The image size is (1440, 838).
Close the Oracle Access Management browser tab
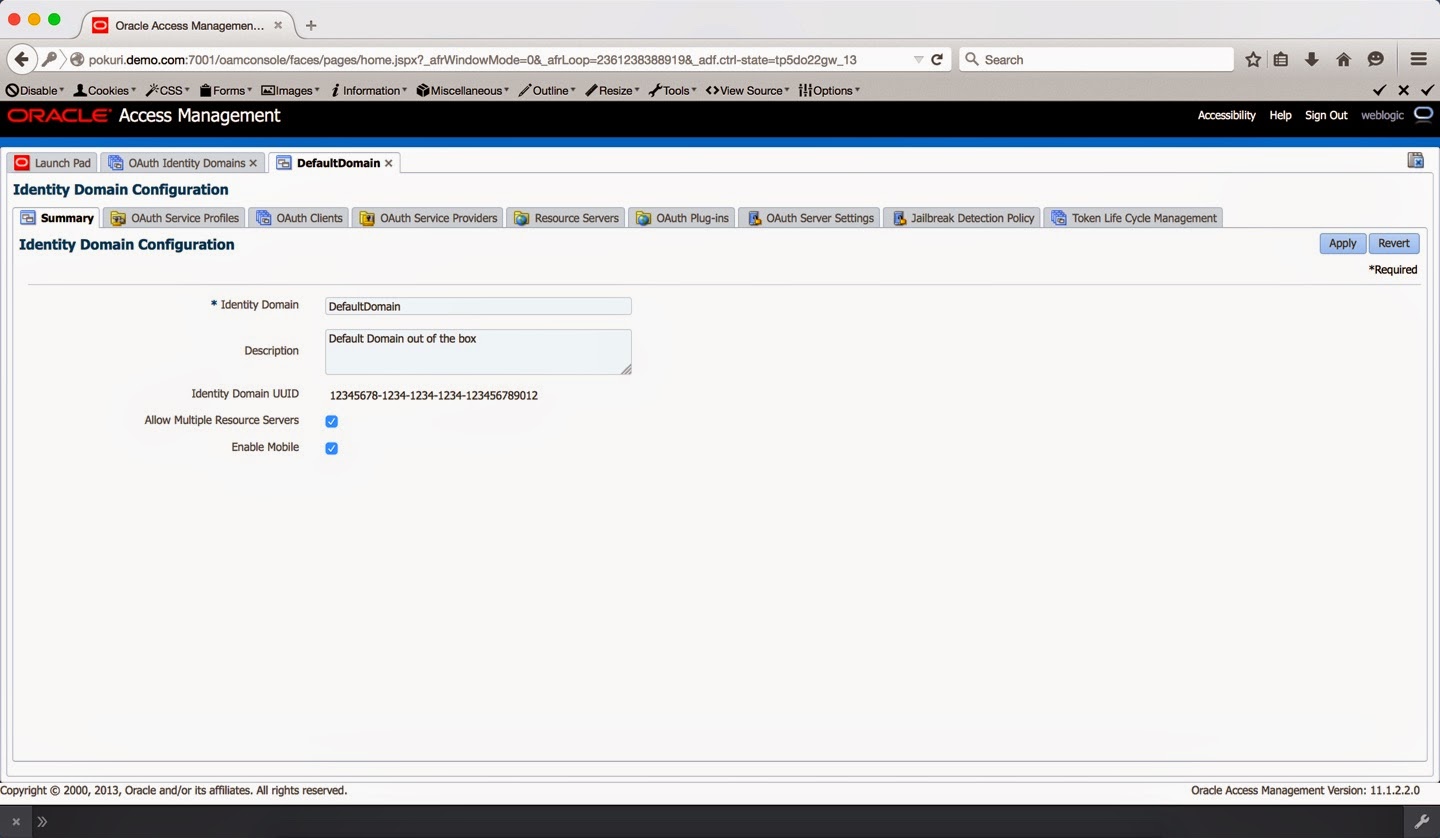coord(278,25)
